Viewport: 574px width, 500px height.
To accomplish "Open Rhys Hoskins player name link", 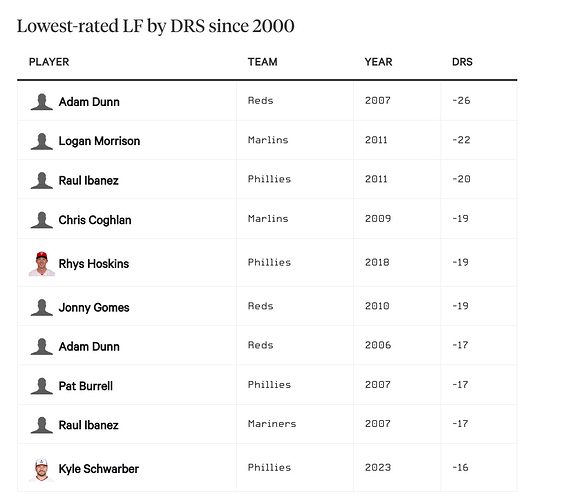I will tap(94, 264).
